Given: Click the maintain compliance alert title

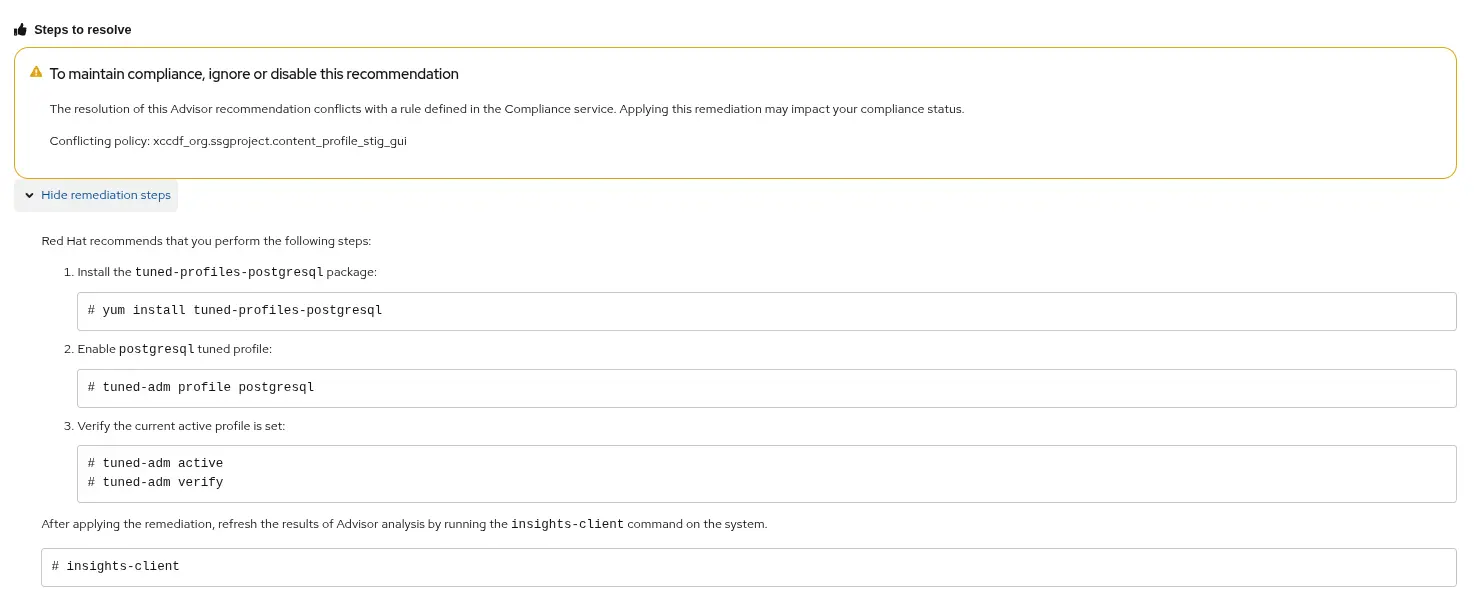Looking at the screenshot, I should [x=254, y=74].
